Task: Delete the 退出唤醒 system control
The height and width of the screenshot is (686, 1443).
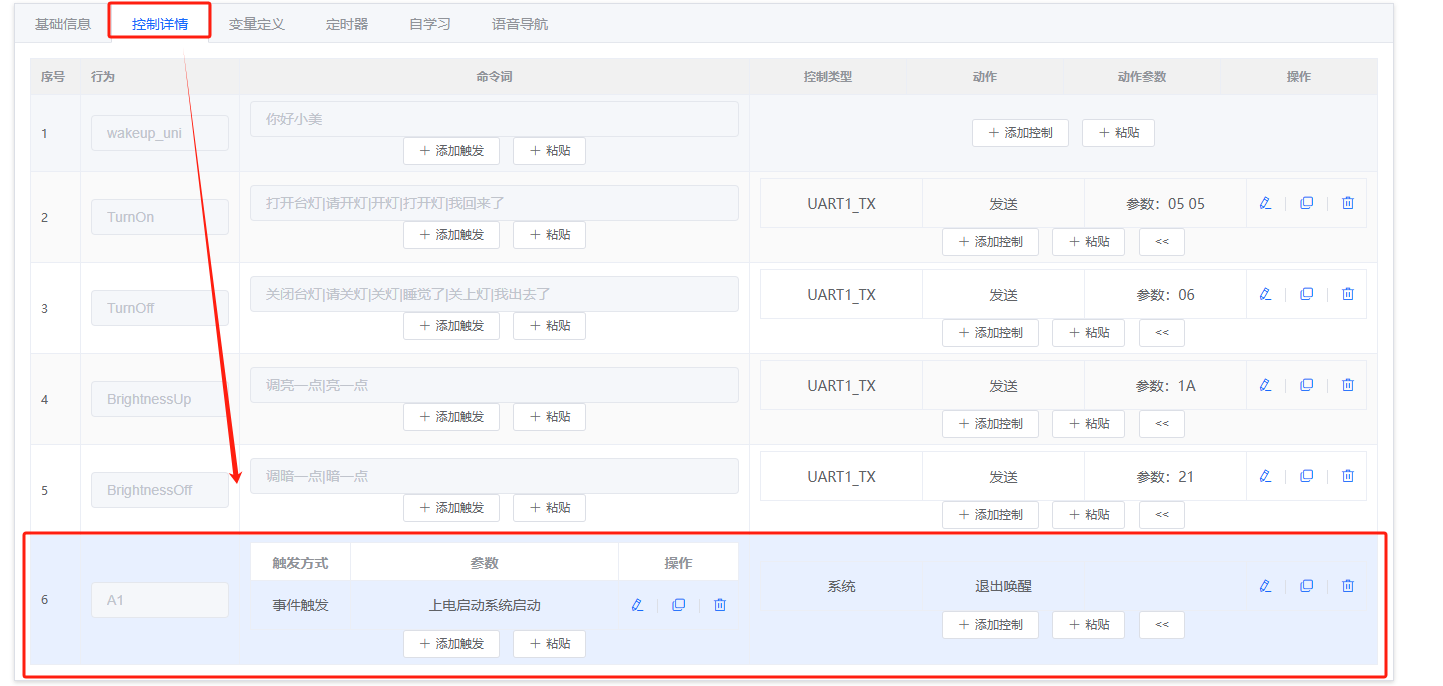Action: pyautogui.click(x=1347, y=586)
